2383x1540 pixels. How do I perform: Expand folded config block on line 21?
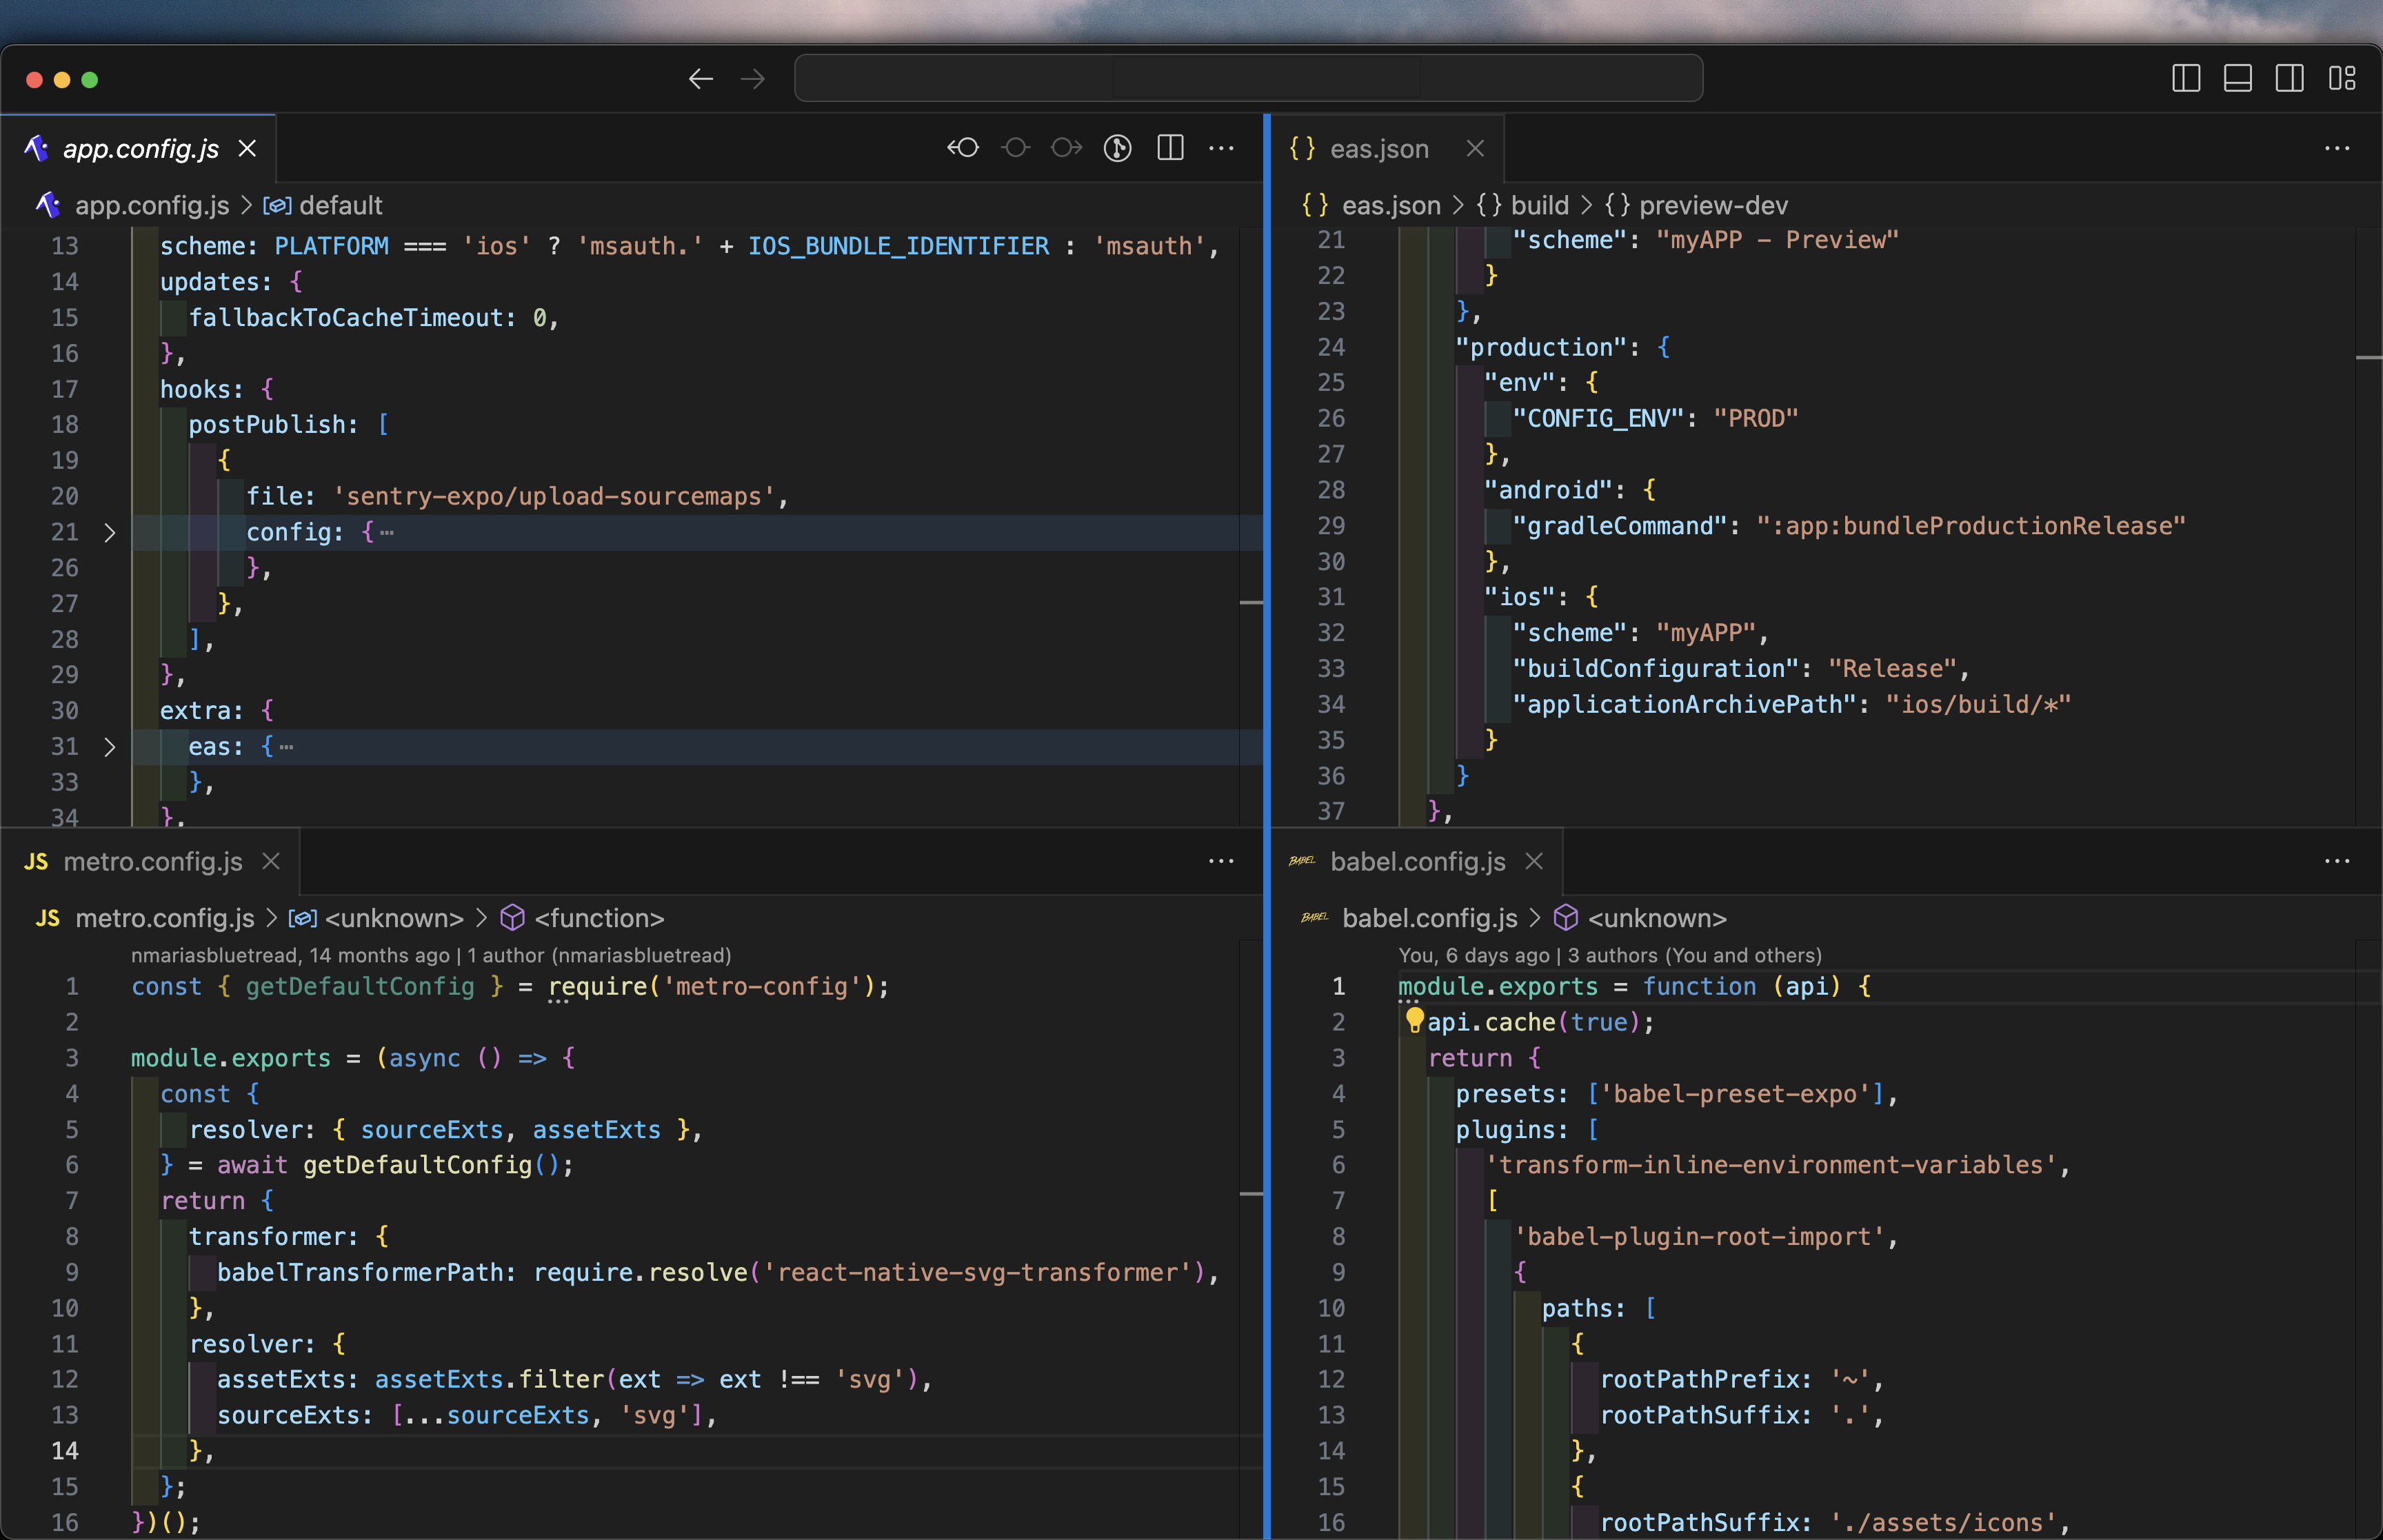110,533
